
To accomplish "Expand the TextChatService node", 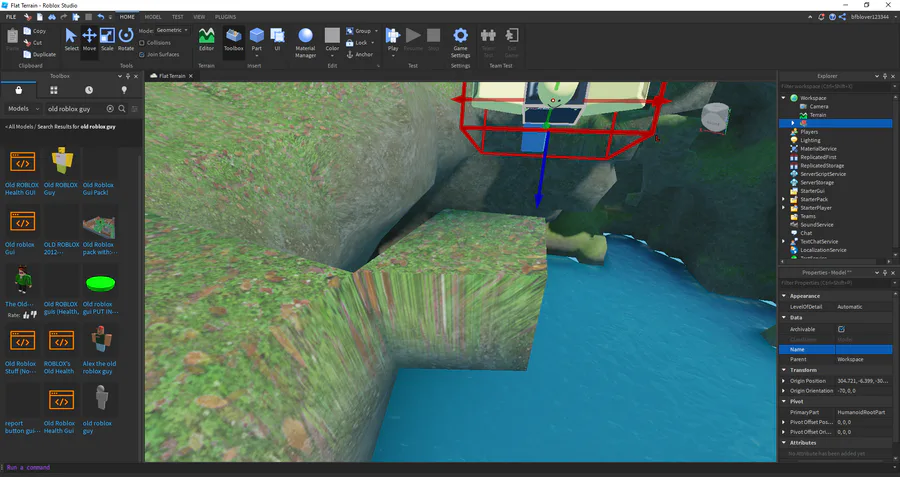I will tap(783, 242).
